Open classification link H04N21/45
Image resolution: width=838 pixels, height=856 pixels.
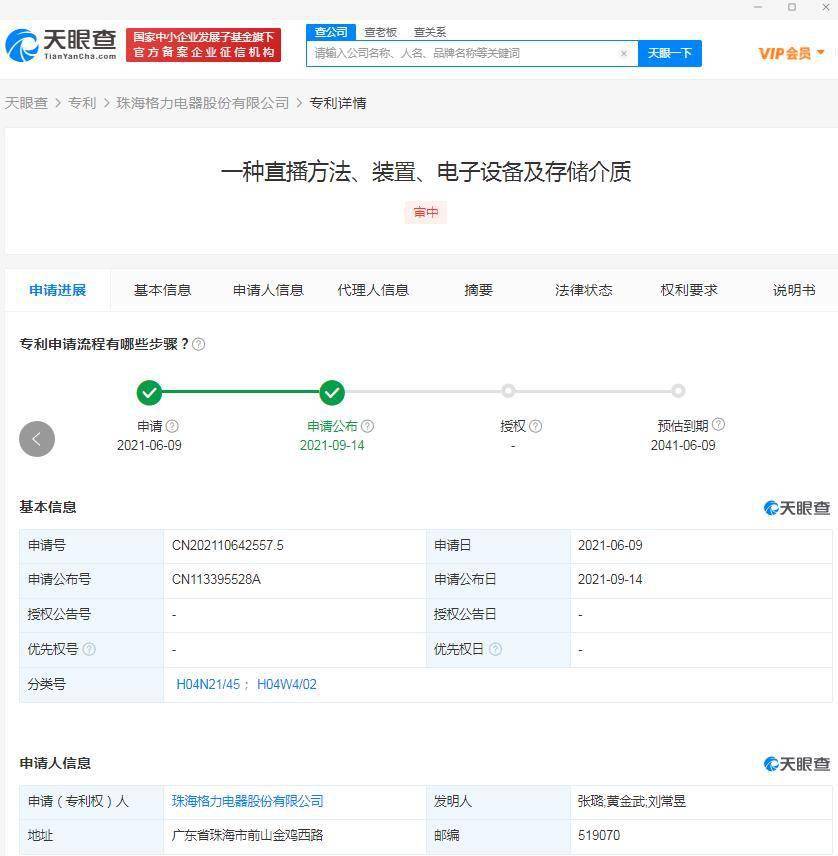pos(208,684)
